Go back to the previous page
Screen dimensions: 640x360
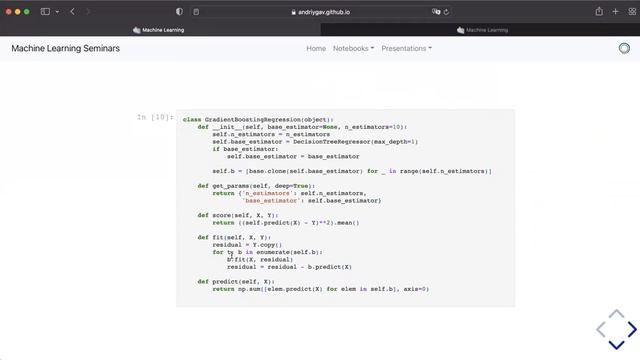[x=72, y=12]
